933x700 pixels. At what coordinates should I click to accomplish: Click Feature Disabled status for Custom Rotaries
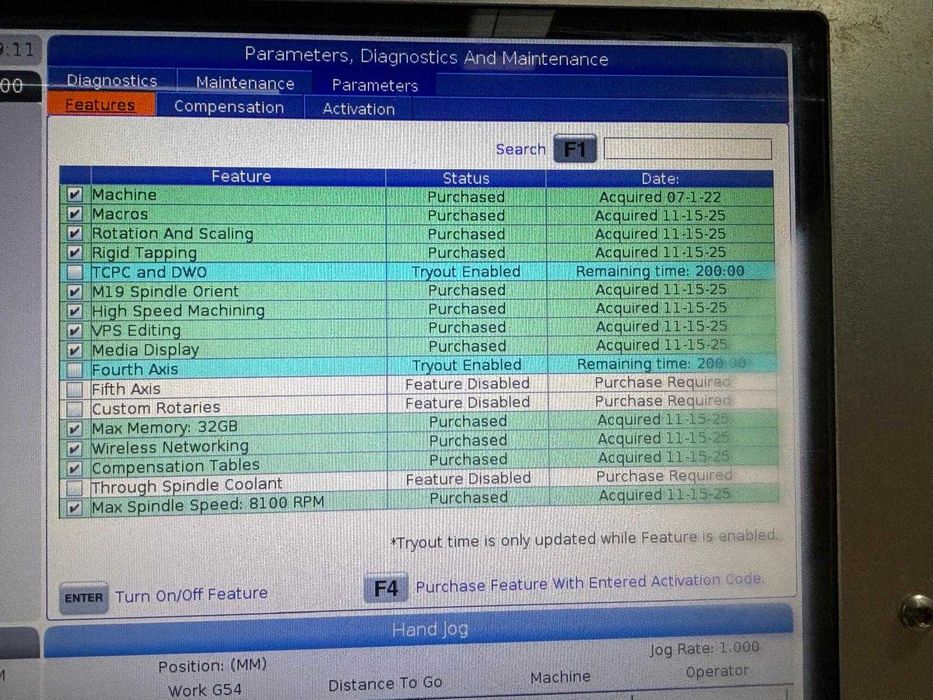click(x=467, y=403)
